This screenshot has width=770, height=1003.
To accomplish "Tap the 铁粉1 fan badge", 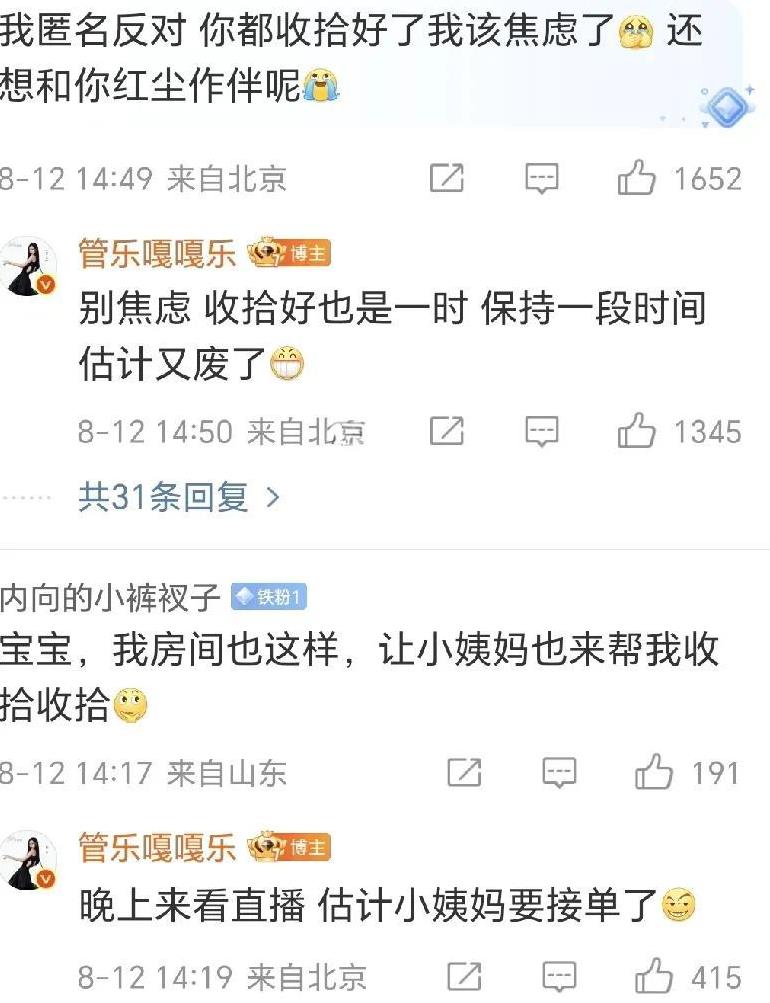I will point(269,597).
